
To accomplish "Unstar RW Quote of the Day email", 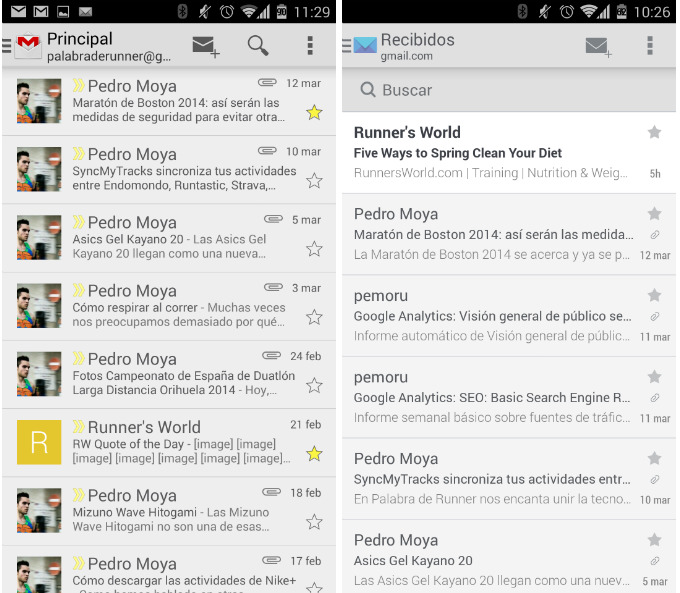I will (314, 454).
